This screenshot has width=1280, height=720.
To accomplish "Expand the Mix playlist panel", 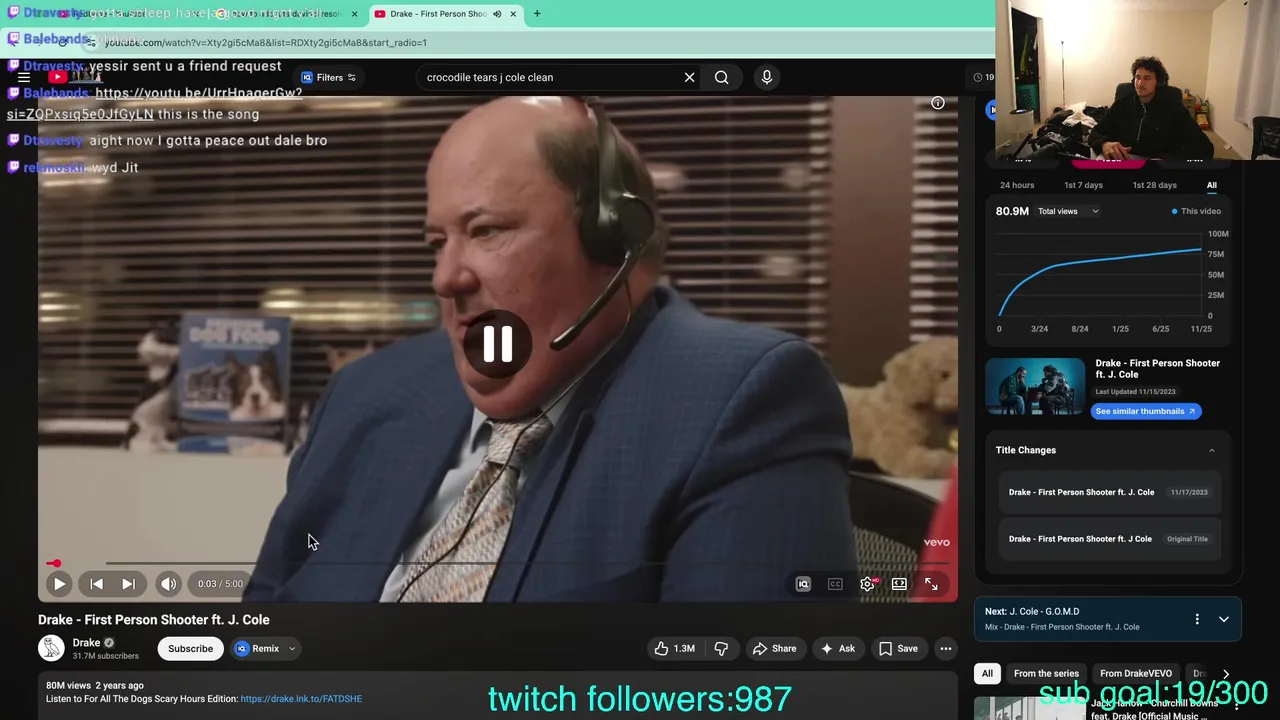I will (1224, 619).
